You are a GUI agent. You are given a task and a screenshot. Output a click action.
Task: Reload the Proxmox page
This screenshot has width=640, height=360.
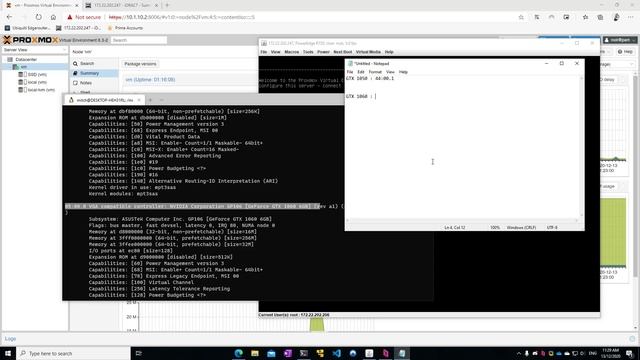coord(38,17)
